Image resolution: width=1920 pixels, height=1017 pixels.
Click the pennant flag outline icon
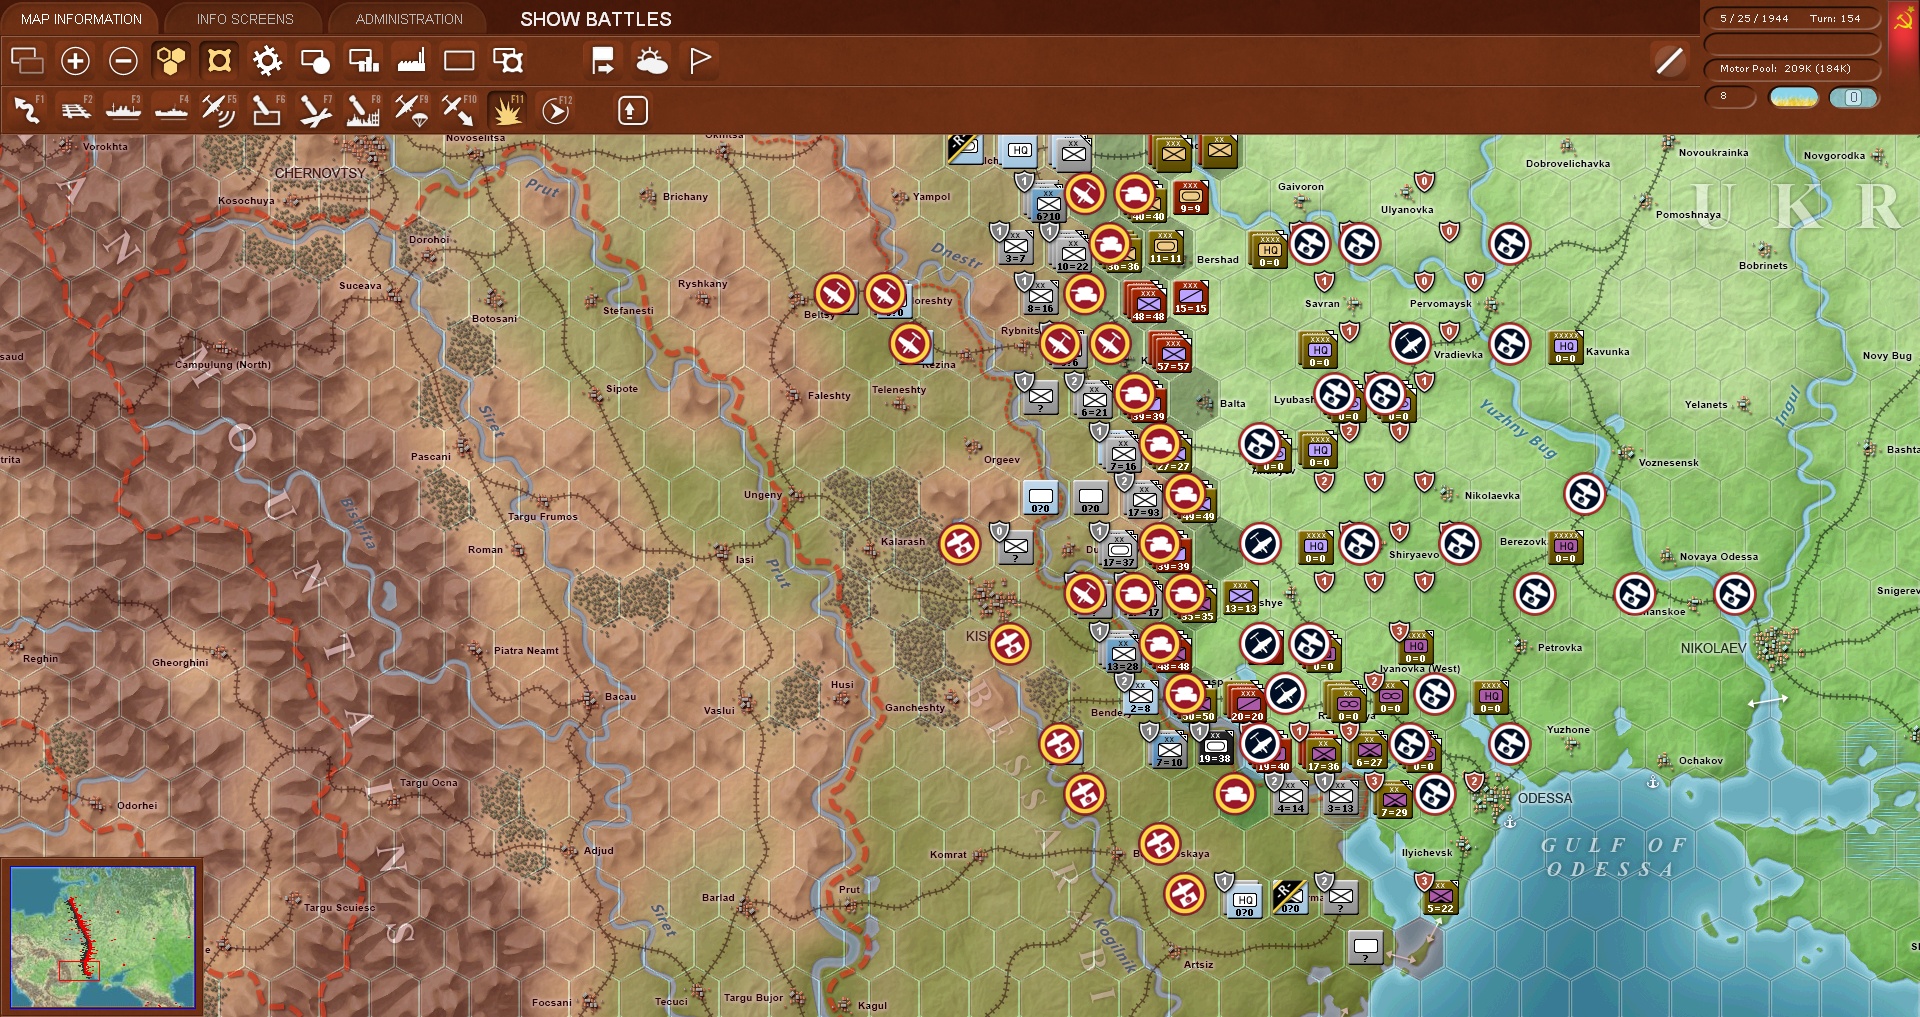pyautogui.click(x=700, y=61)
